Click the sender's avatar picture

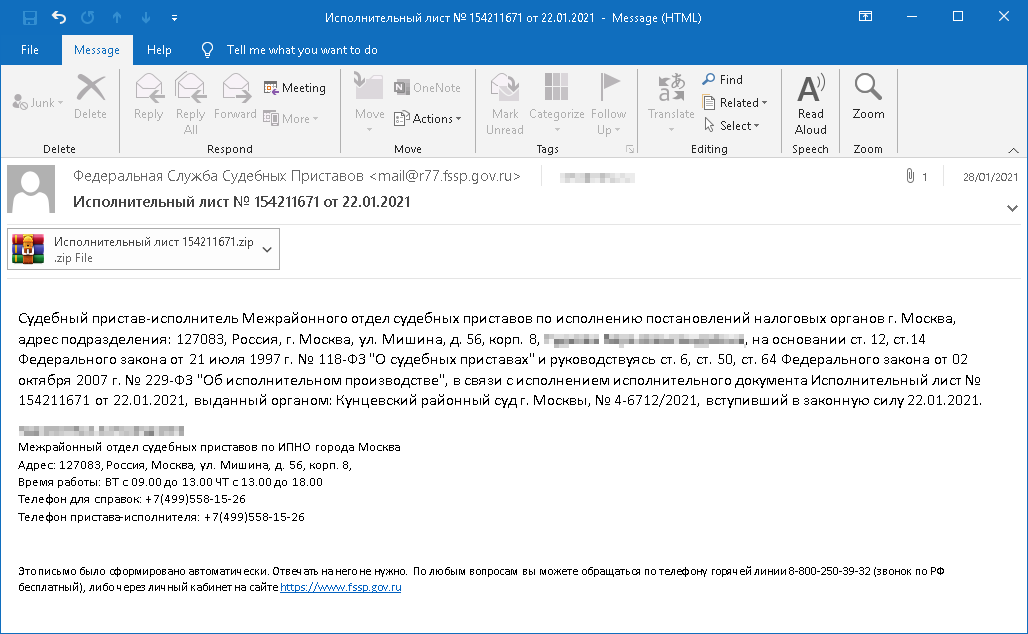31,189
